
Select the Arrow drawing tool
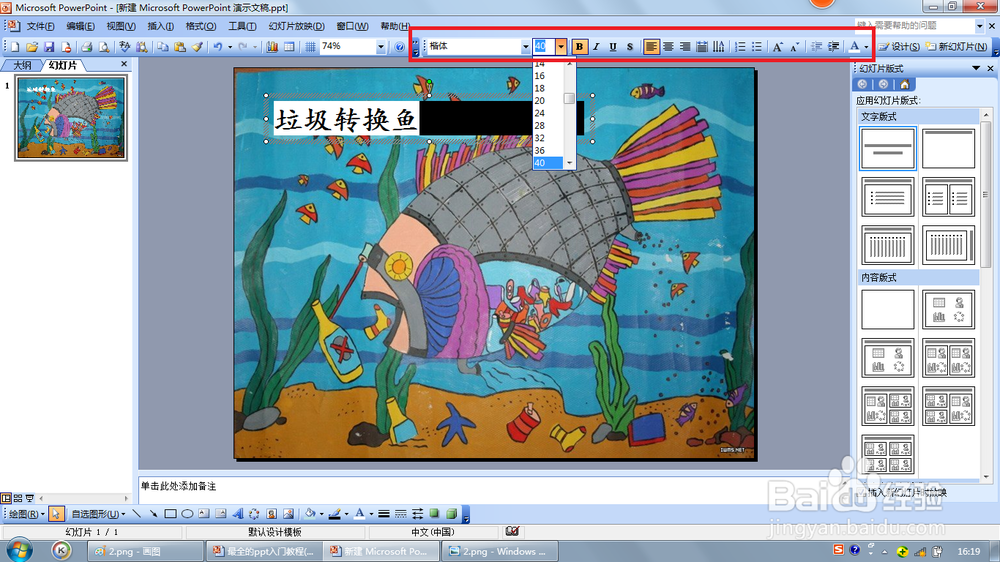153,514
